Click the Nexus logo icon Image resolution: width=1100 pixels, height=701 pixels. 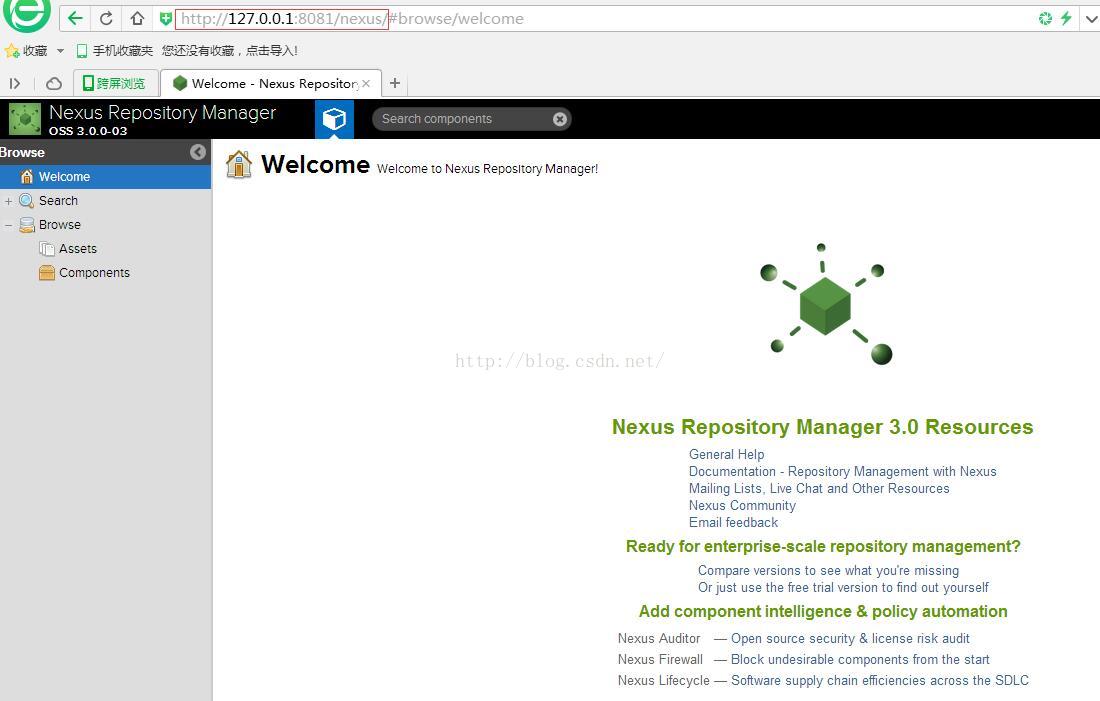tap(25, 119)
